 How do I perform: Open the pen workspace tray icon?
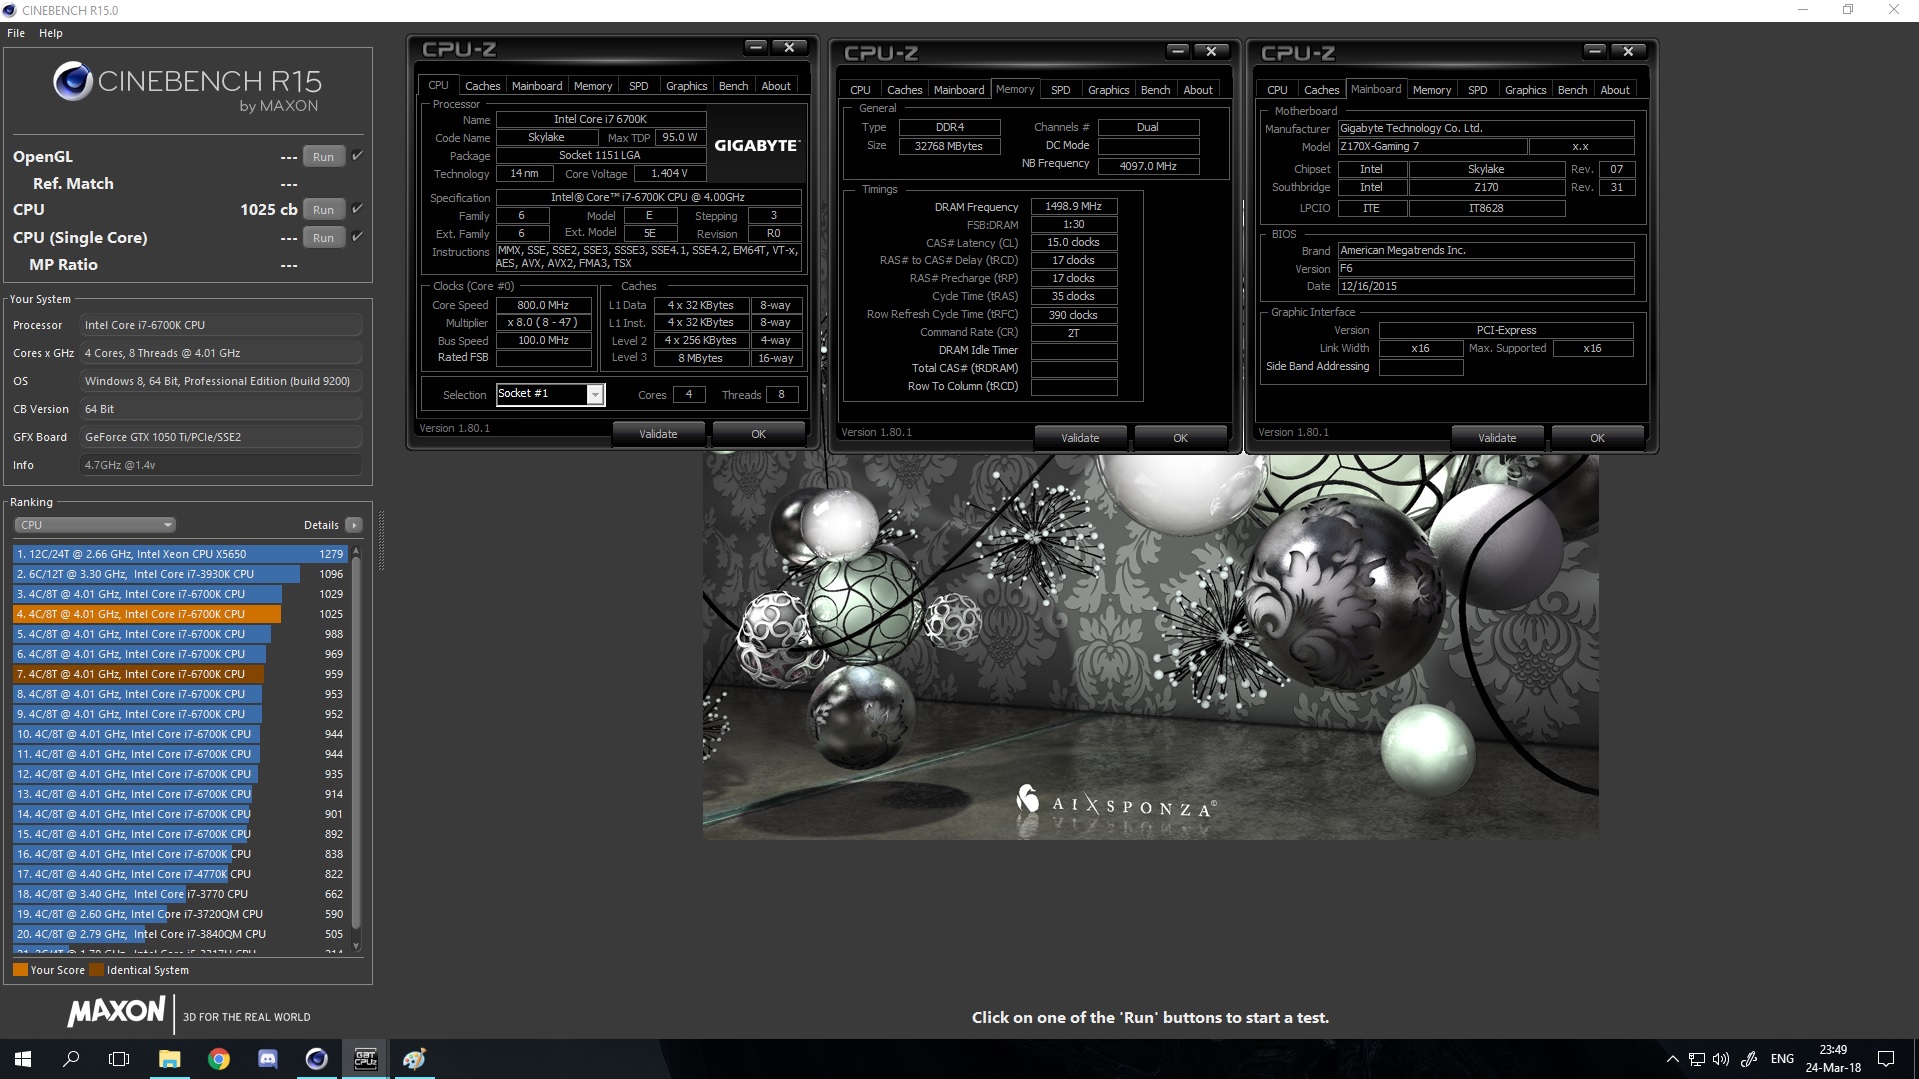[1749, 1059]
